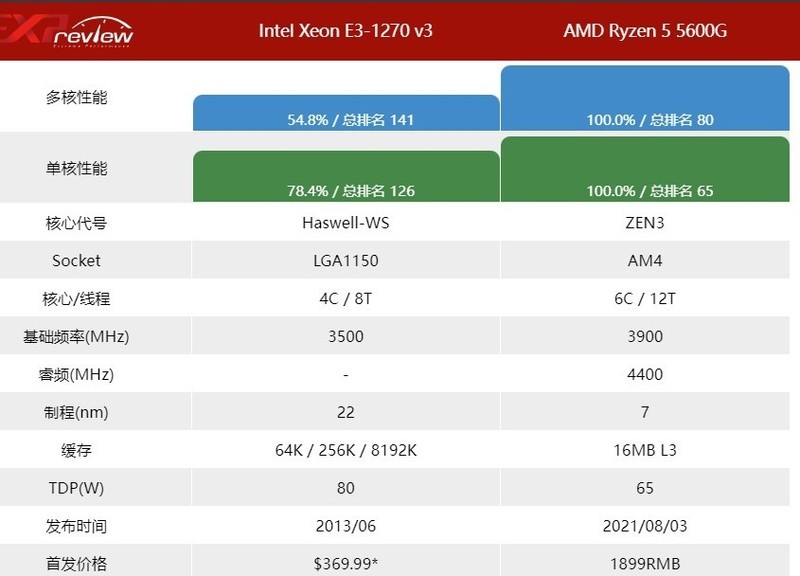800x576 pixels.
Task: Select the 核心/线程 row label
Action: [x=77, y=298]
